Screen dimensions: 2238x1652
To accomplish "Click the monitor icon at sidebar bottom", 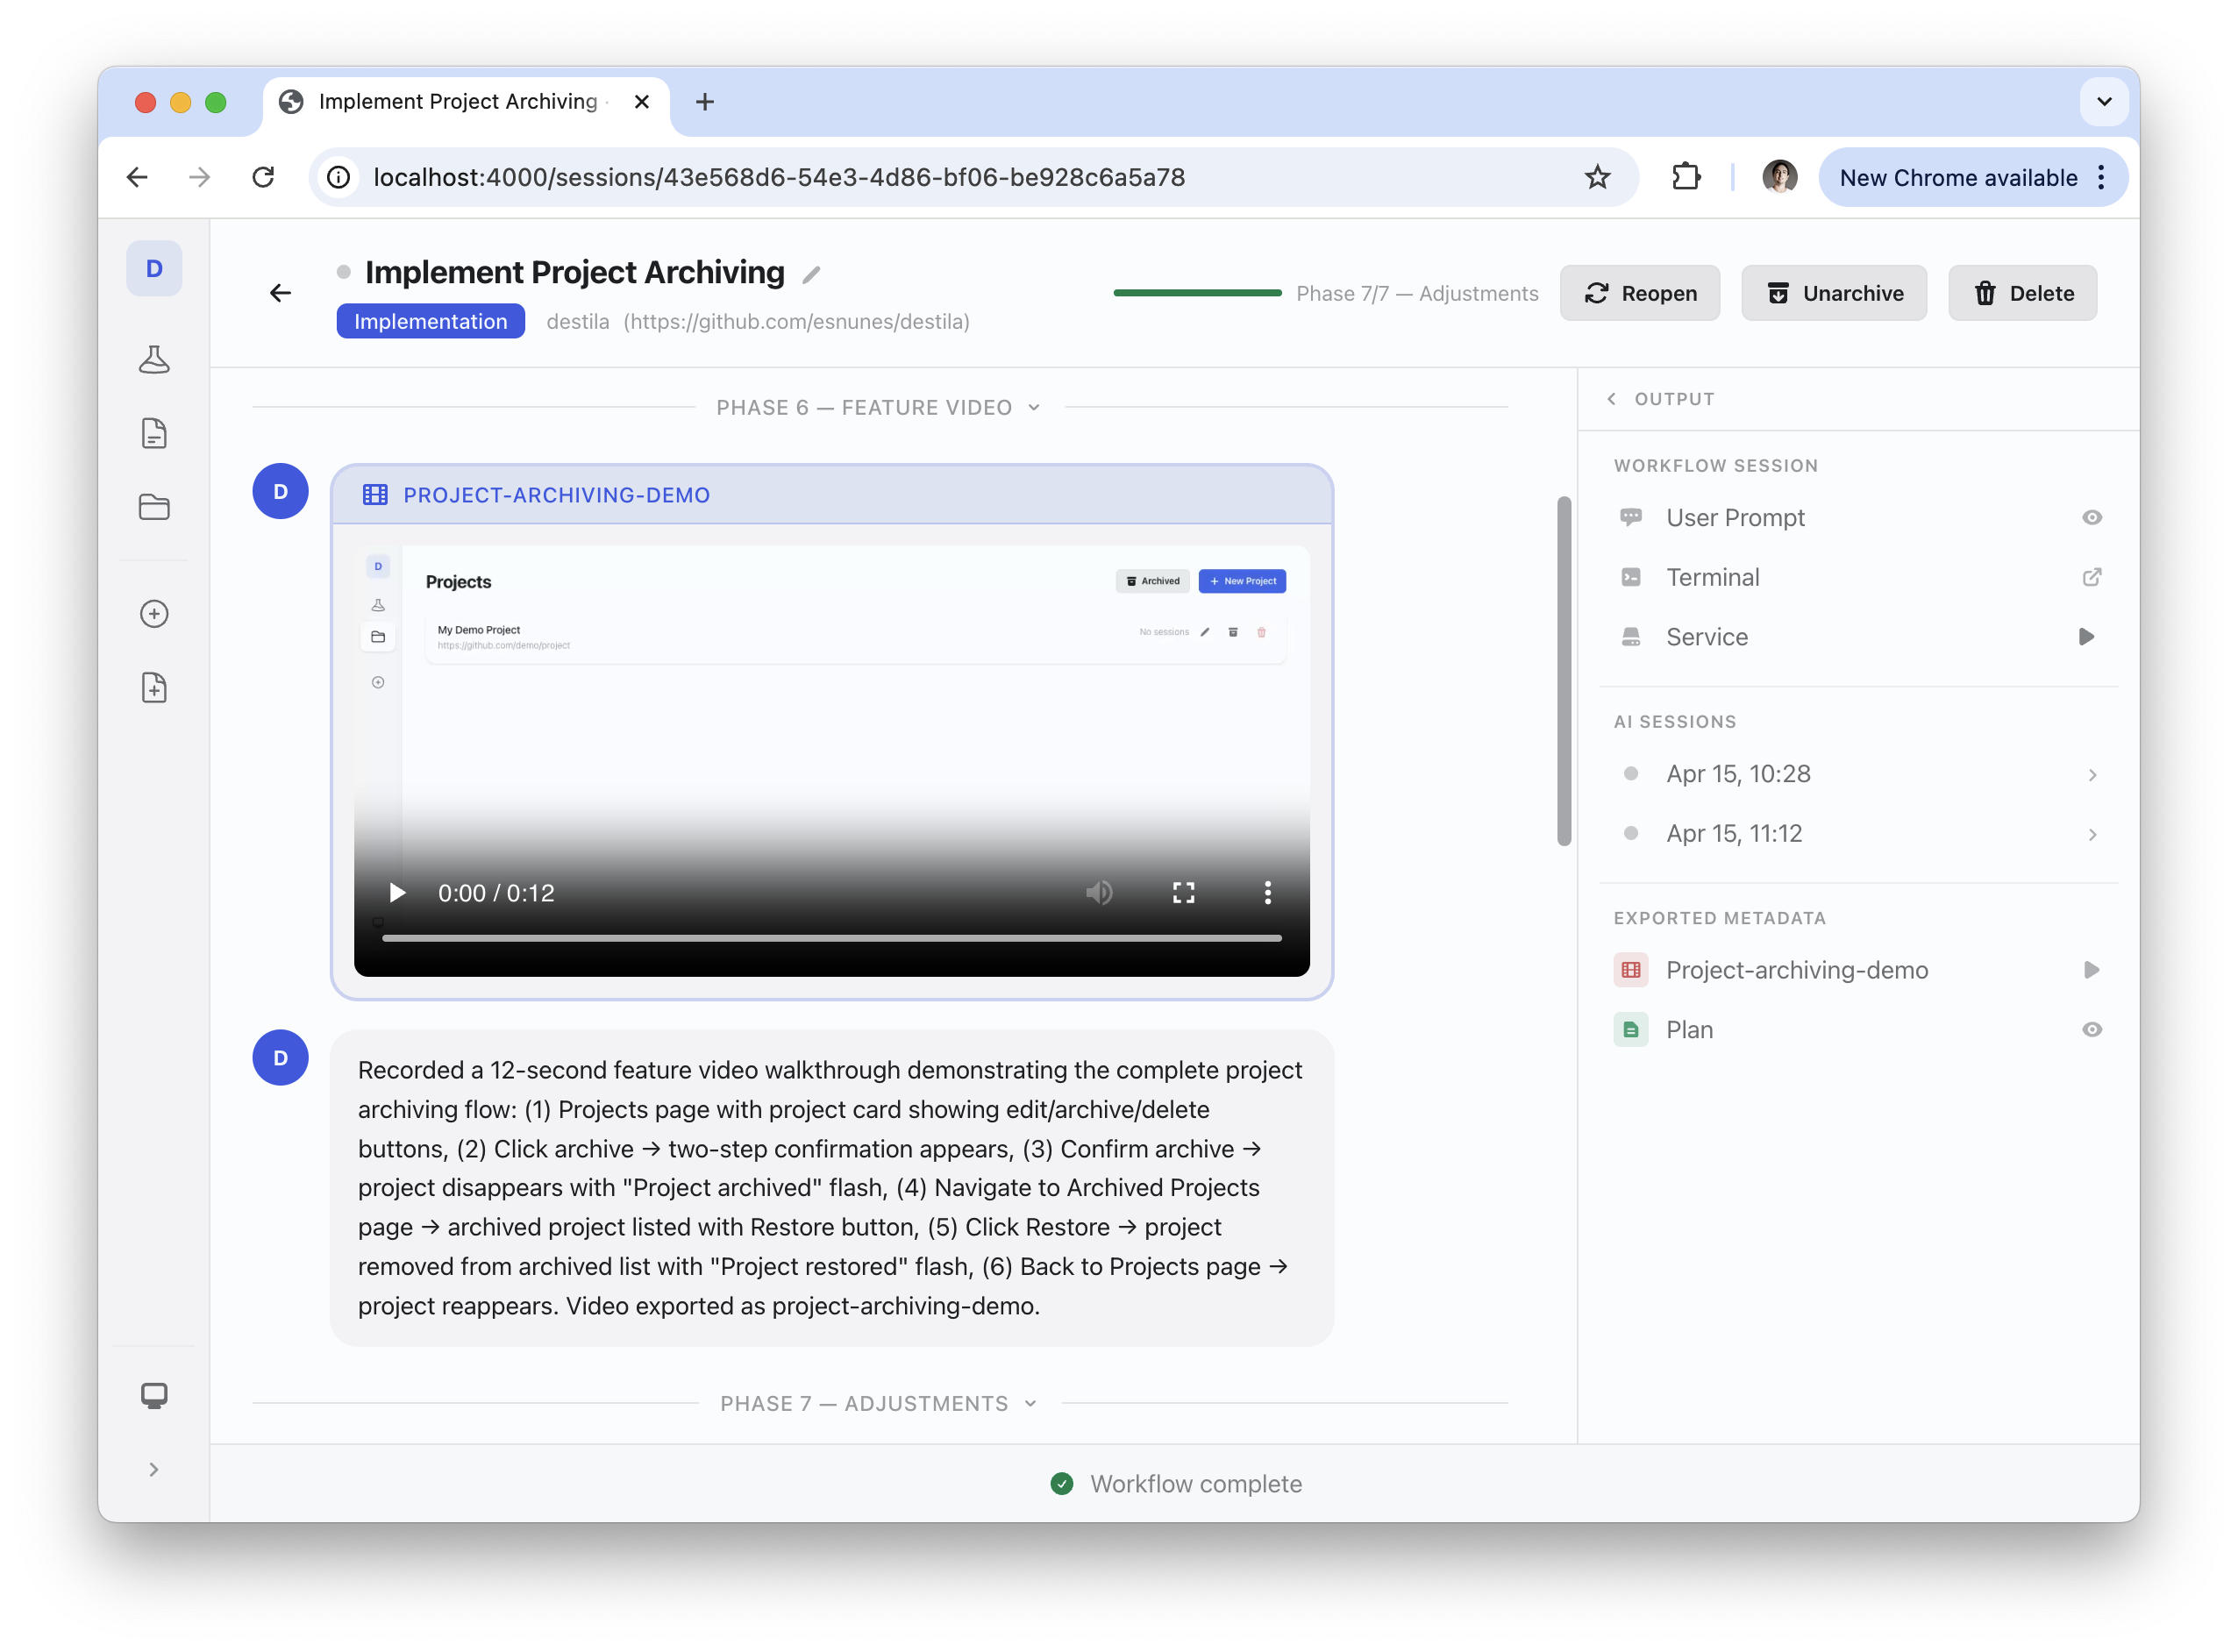I will pyautogui.click(x=154, y=1395).
